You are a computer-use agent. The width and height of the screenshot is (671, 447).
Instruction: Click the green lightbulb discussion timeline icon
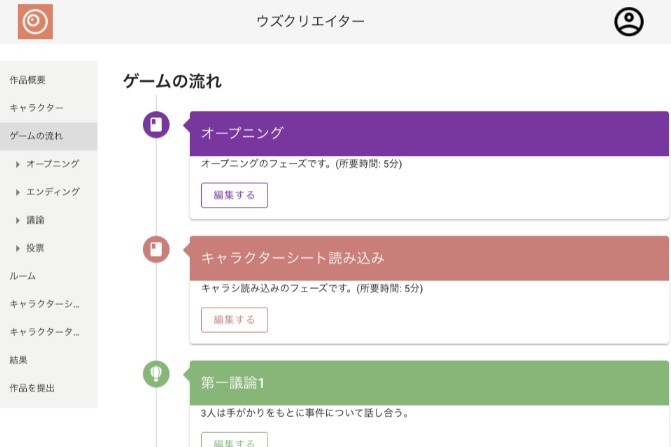(x=156, y=374)
